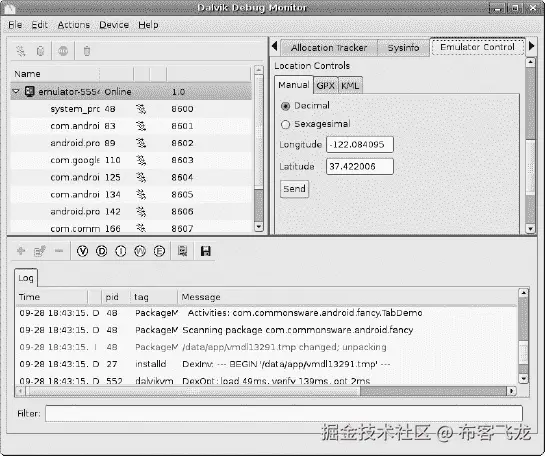
Task: Click the remove log filter minus icon
Action: 59,251
